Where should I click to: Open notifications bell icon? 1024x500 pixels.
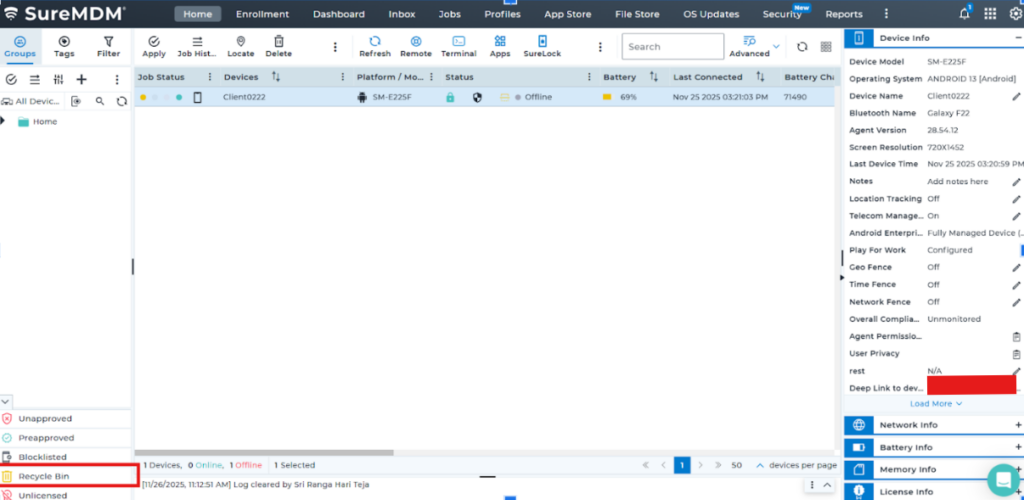[964, 14]
